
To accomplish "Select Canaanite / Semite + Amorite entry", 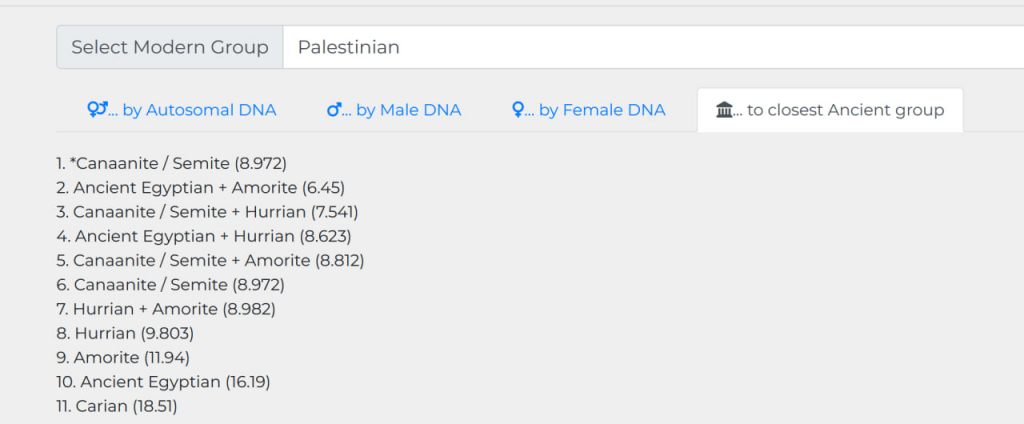I will point(210,261).
